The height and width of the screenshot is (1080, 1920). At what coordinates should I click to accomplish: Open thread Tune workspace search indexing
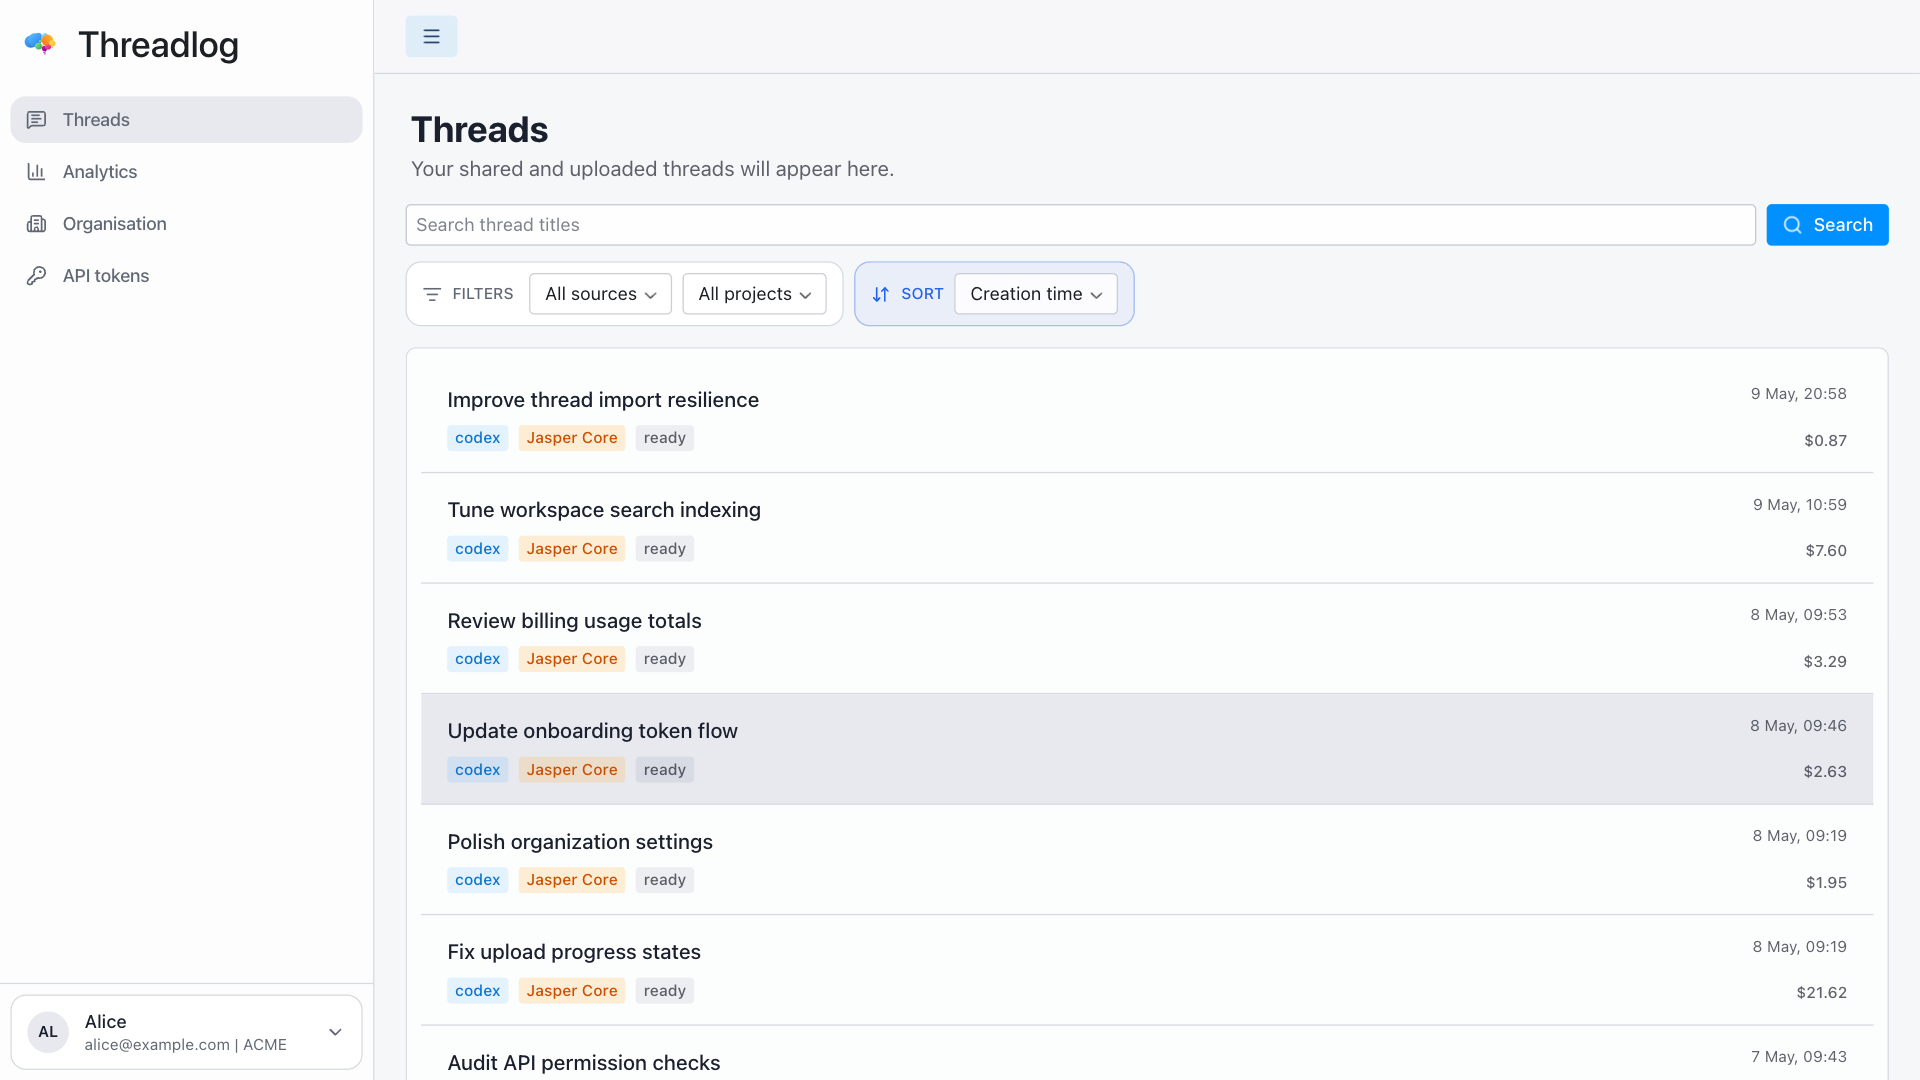click(x=1147, y=528)
